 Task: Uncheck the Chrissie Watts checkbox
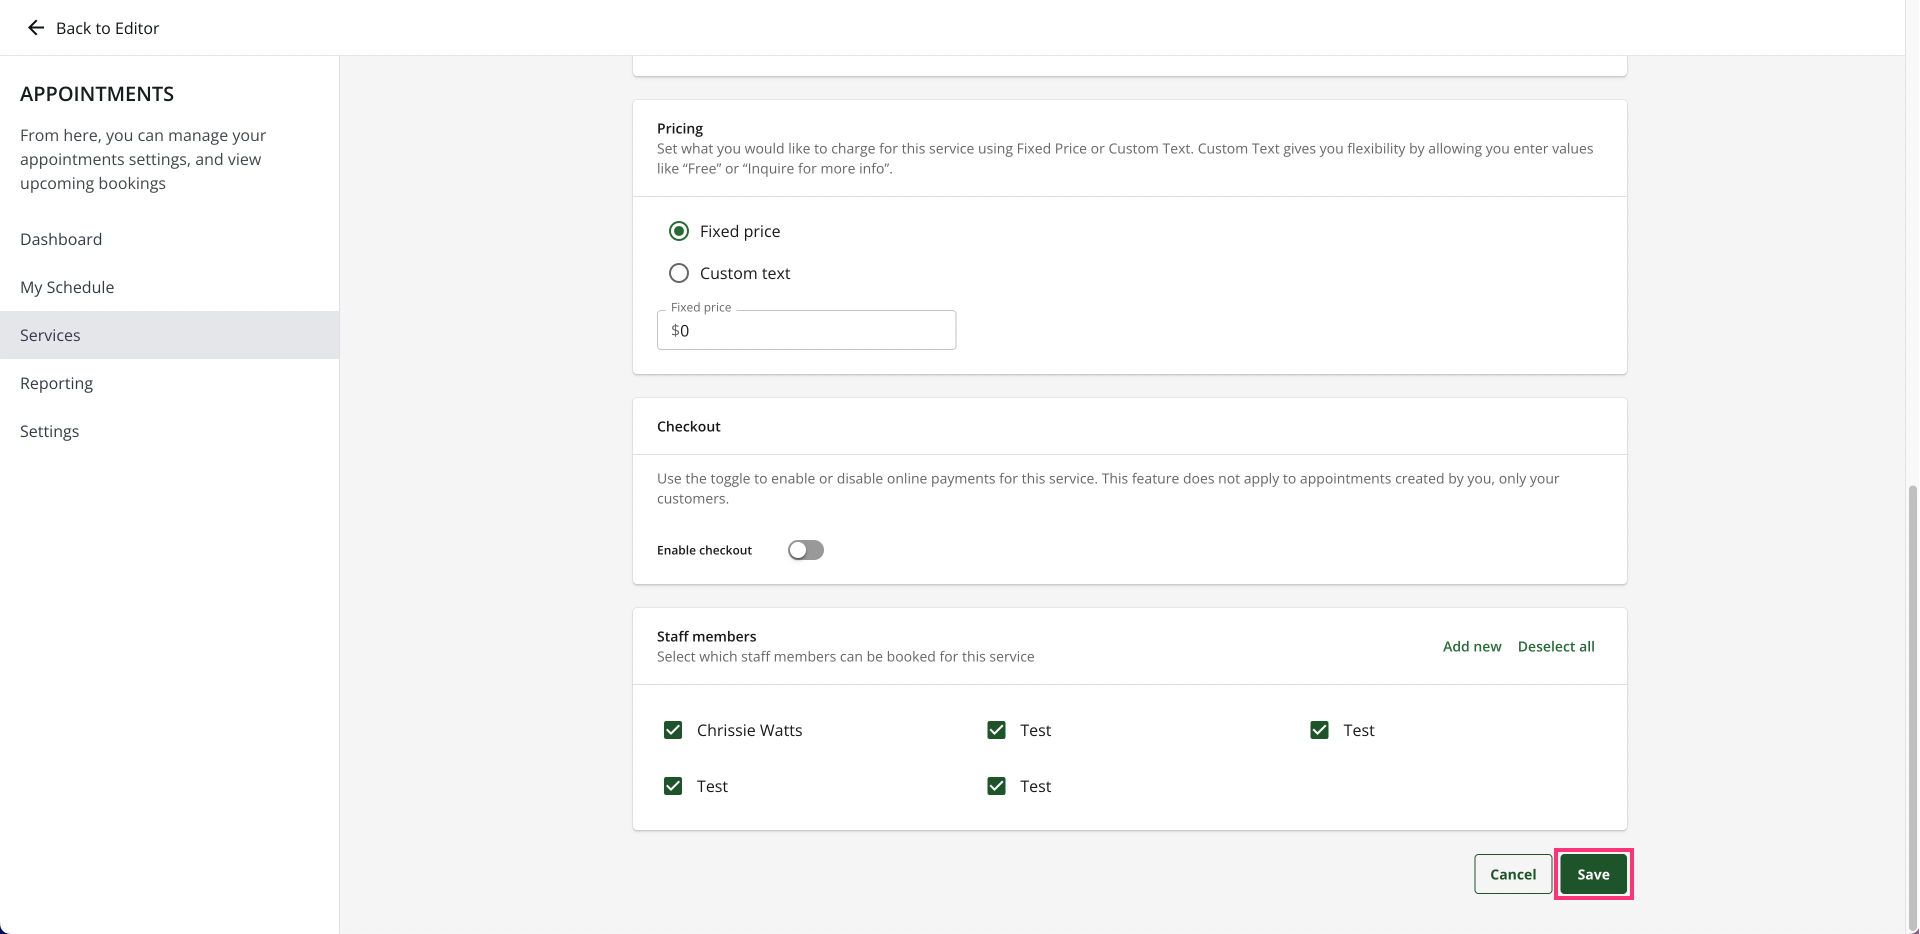[x=673, y=730]
